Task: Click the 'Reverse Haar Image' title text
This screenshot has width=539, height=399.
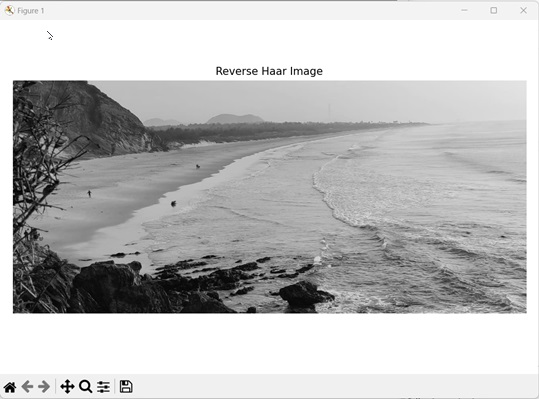Action: pyautogui.click(x=269, y=71)
